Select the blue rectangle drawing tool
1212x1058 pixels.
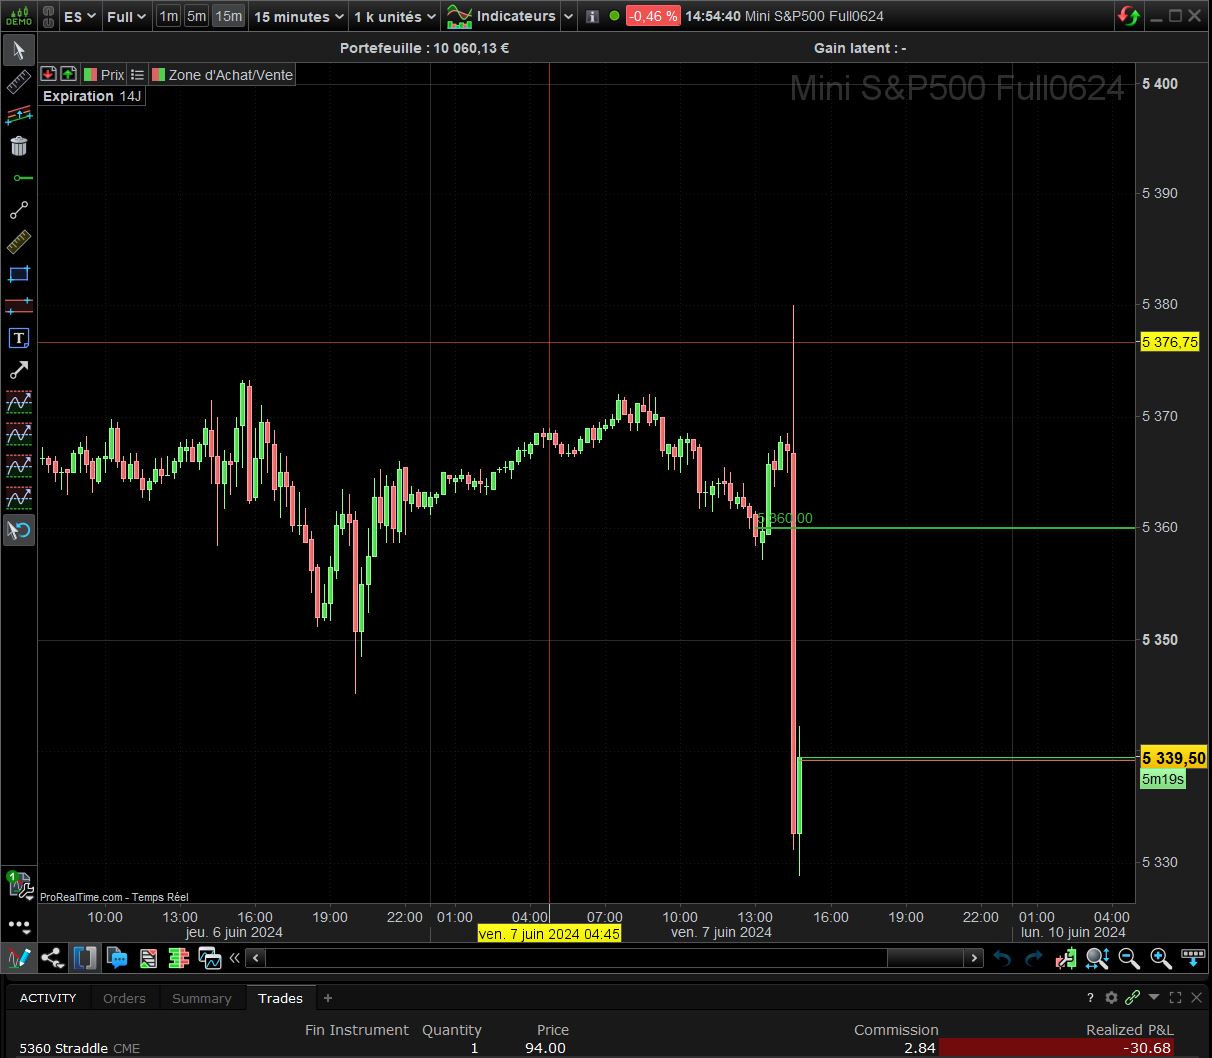click(x=19, y=274)
